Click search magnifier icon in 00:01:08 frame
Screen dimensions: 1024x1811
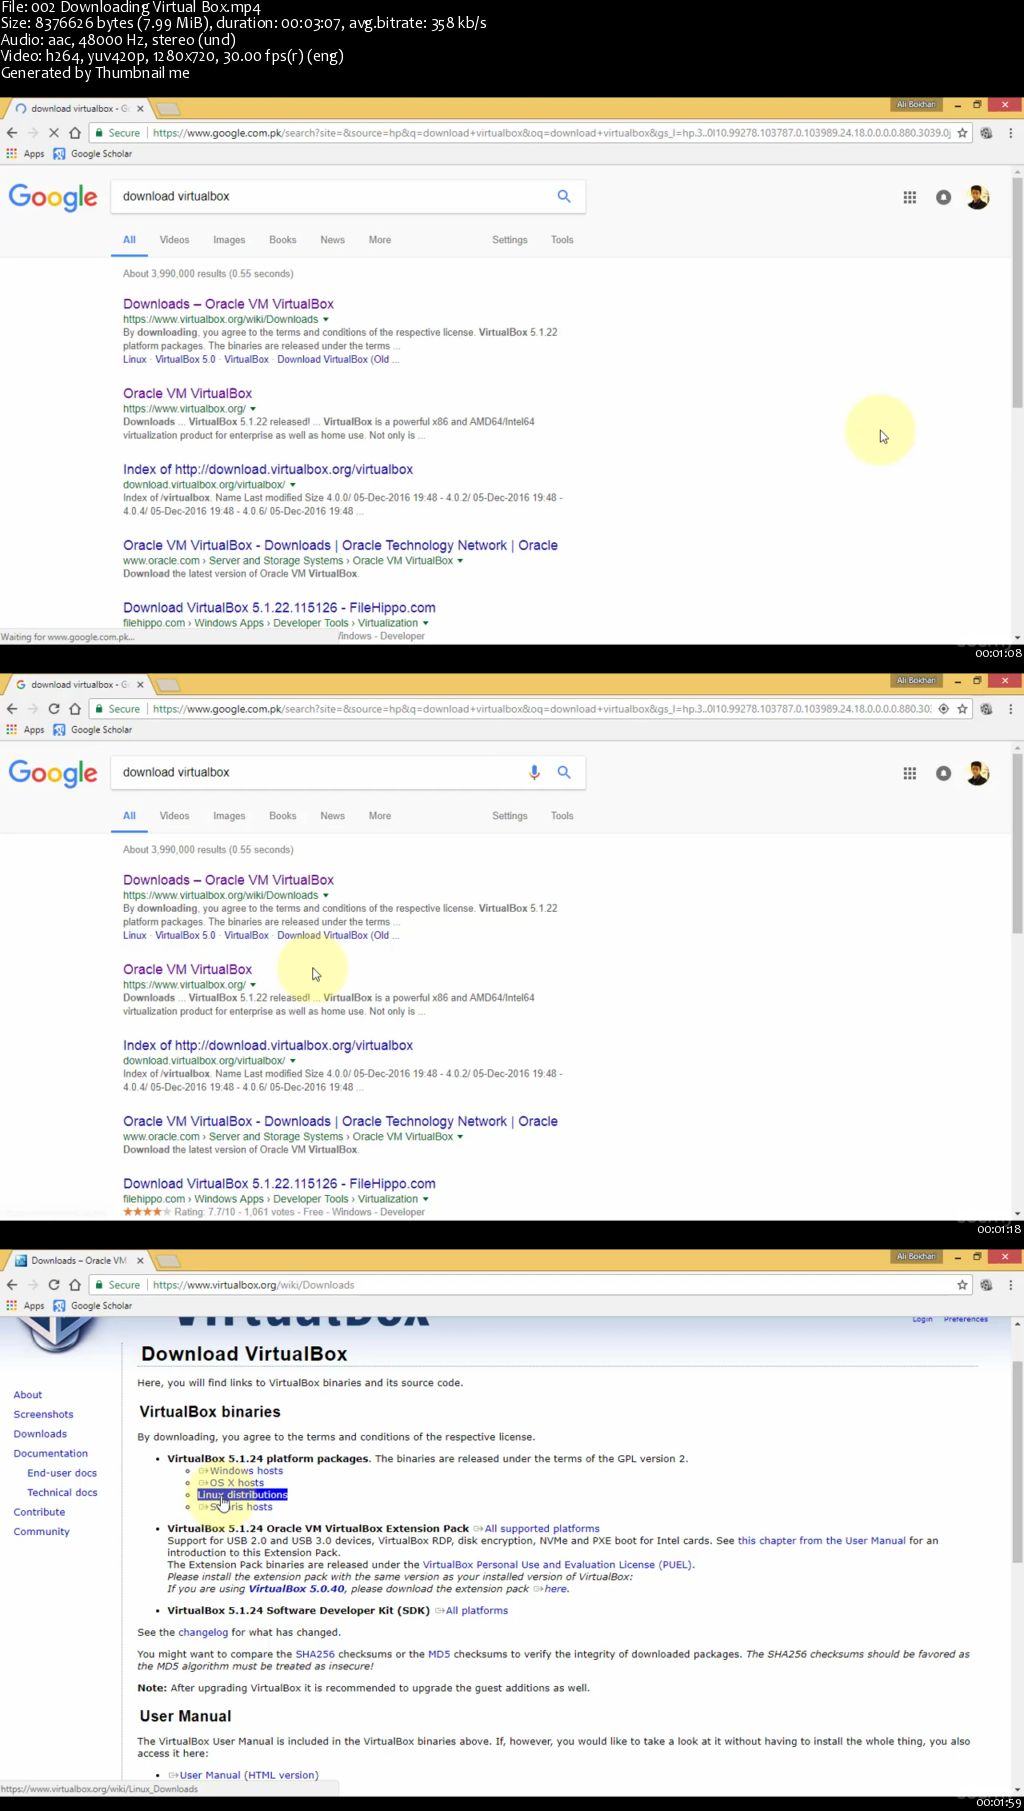pos(564,196)
